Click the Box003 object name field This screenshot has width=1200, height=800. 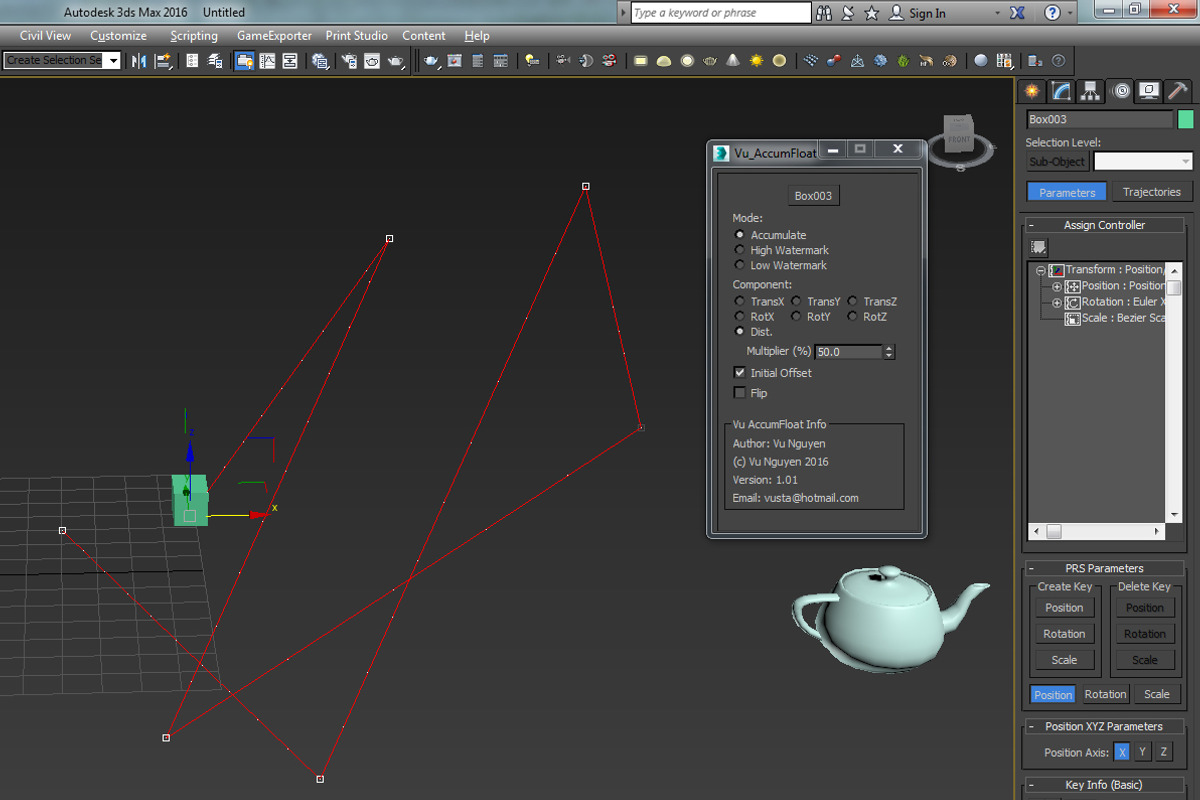point(1100,119)
